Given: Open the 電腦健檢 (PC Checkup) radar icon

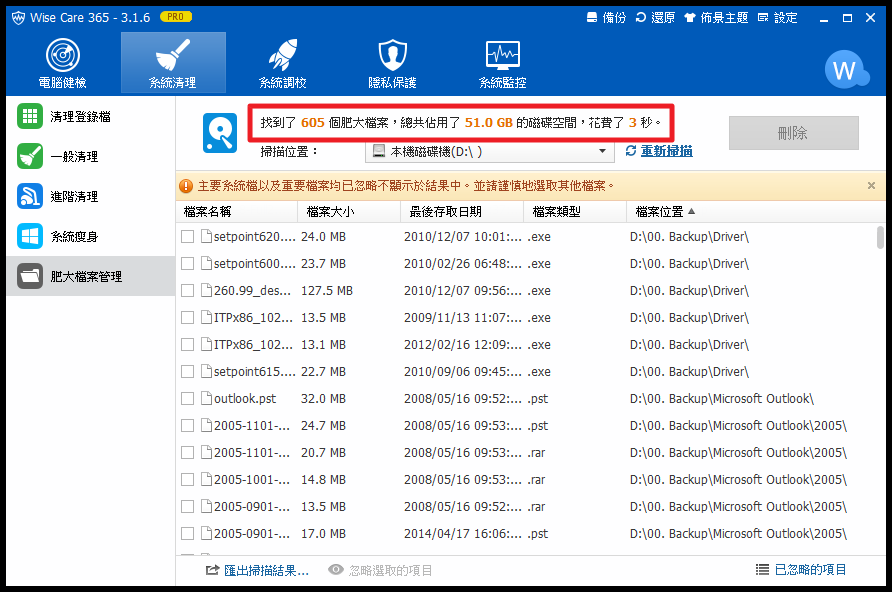Looking at the screenshot, I should click(62, 55).
